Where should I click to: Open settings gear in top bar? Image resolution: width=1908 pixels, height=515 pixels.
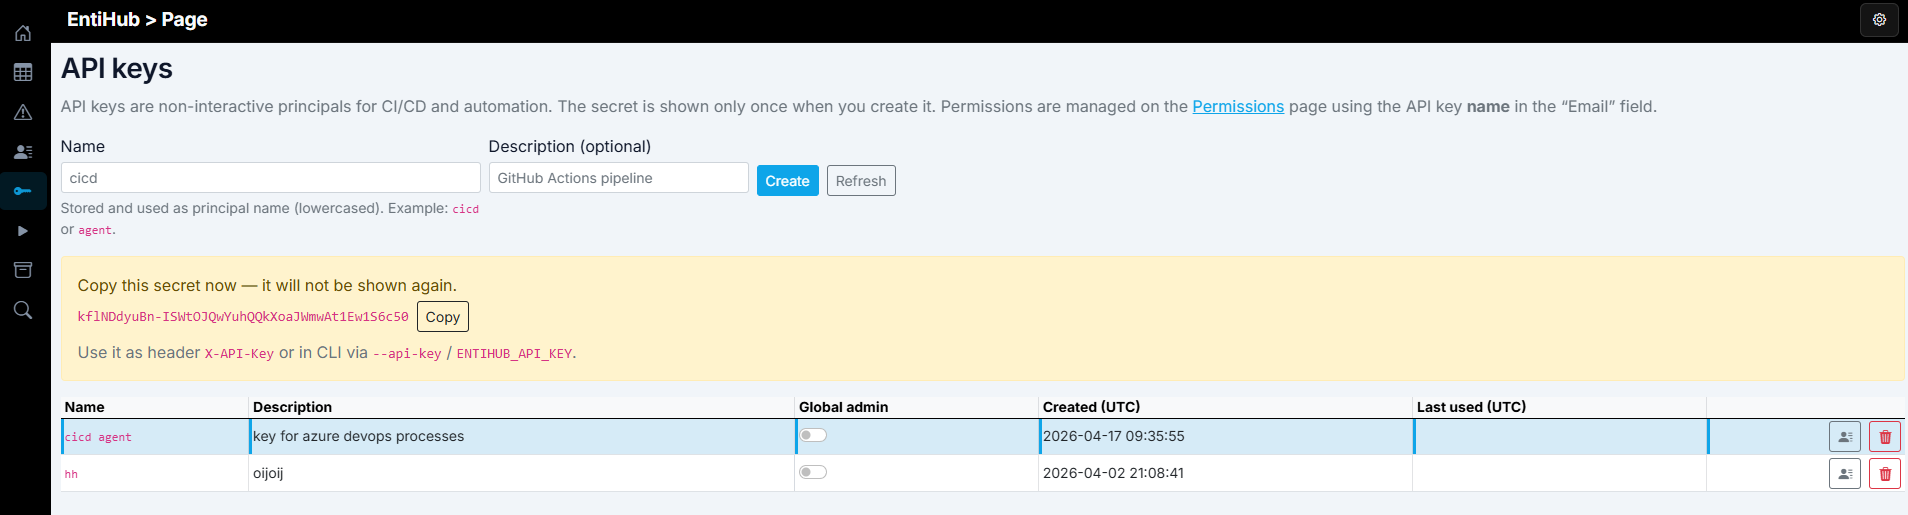coord(1879,20)
